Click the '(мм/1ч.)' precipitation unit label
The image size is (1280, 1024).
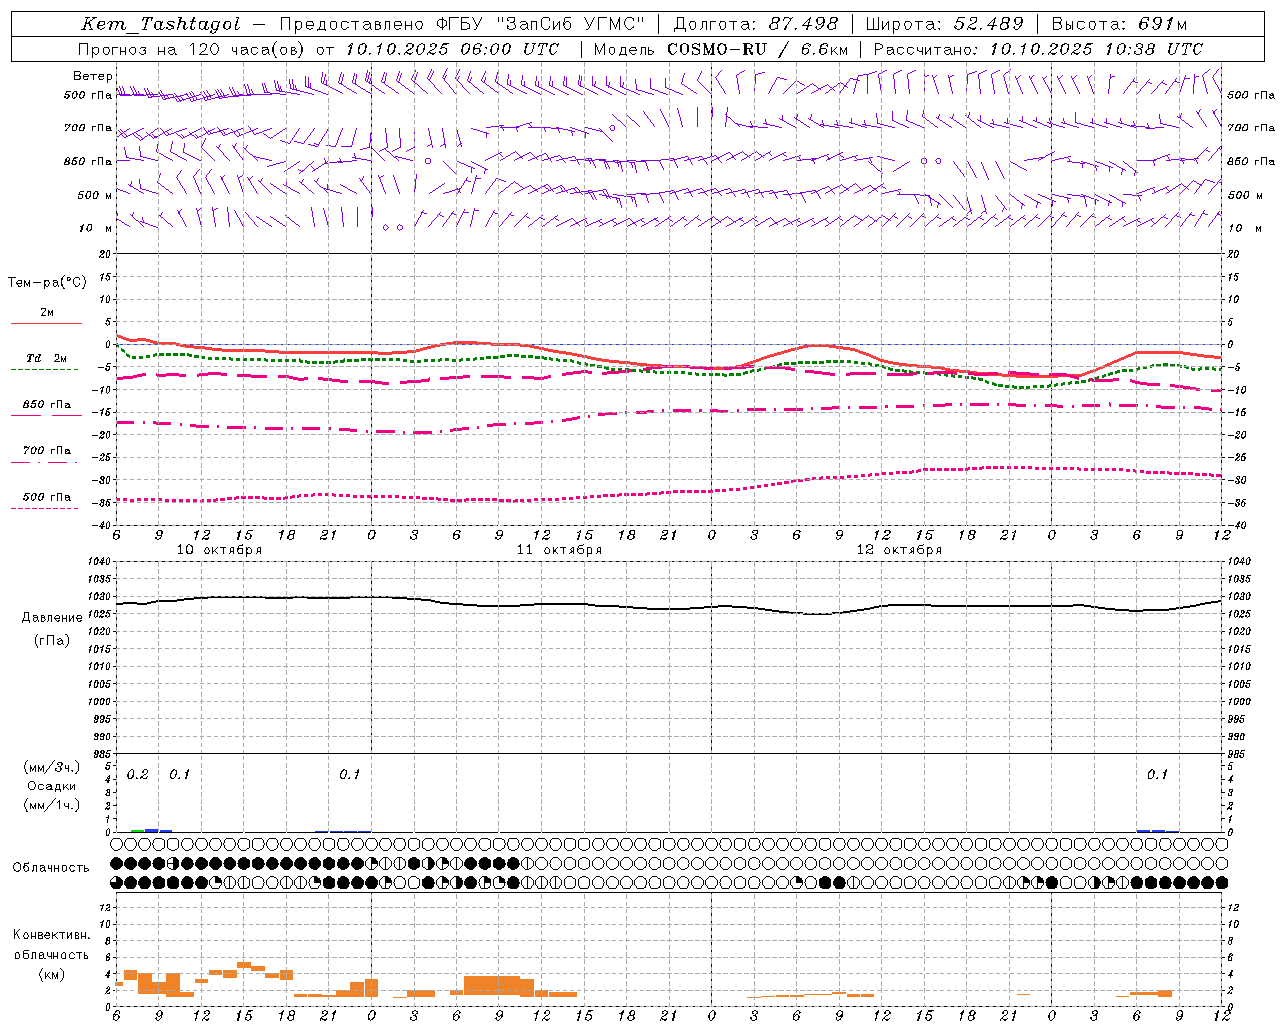(x=52, y=805)
